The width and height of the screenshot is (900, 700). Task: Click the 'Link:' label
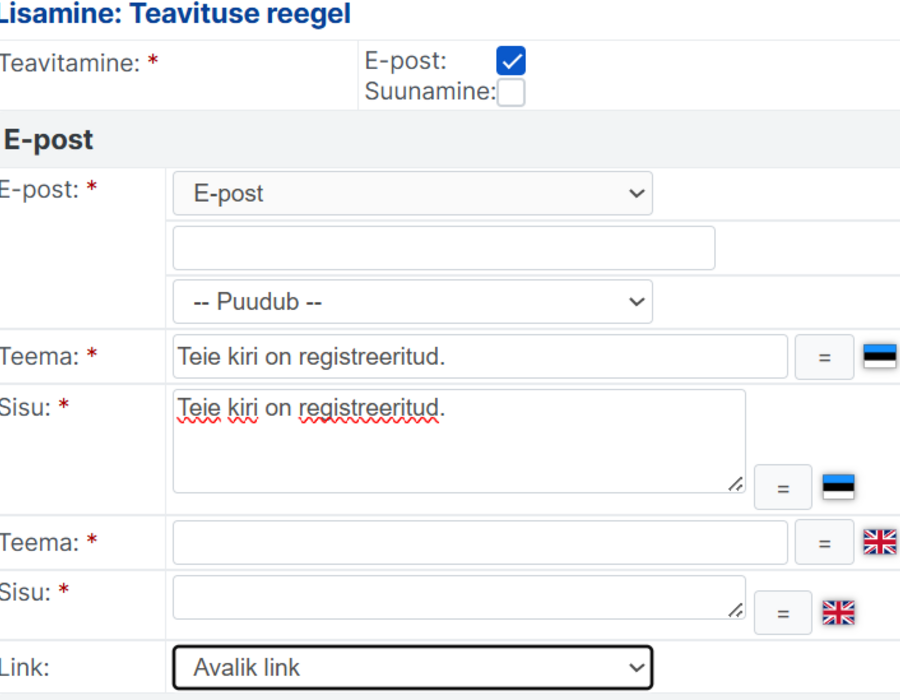tap(25, 668)
